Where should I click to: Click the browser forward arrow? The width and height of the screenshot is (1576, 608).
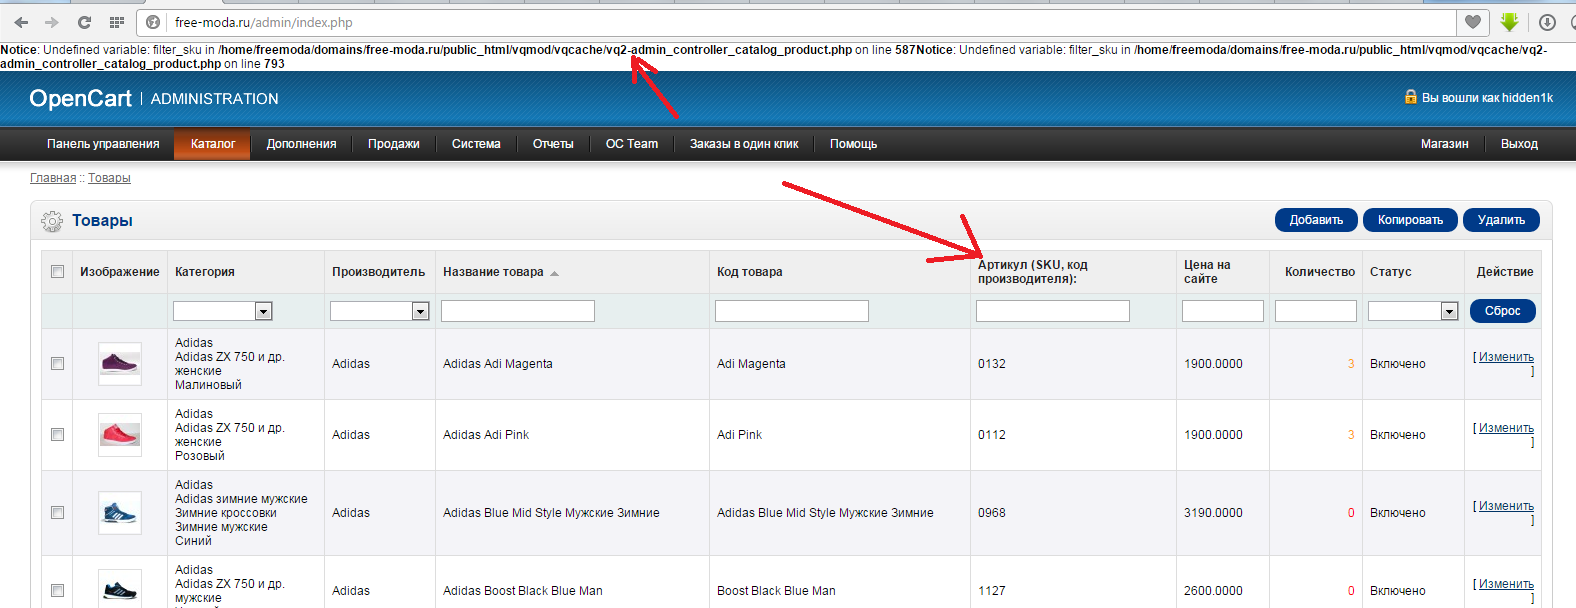coord(52,22)
